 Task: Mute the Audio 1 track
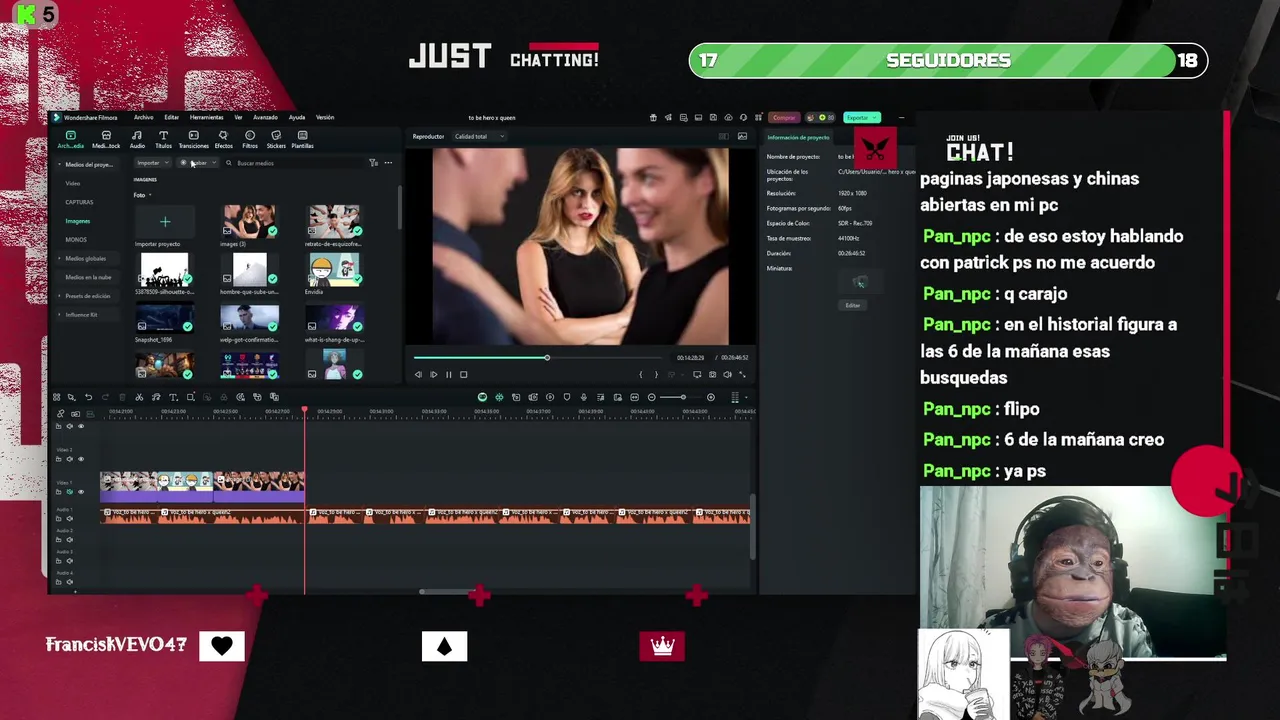pyautogui.click(x=69, y=519)
